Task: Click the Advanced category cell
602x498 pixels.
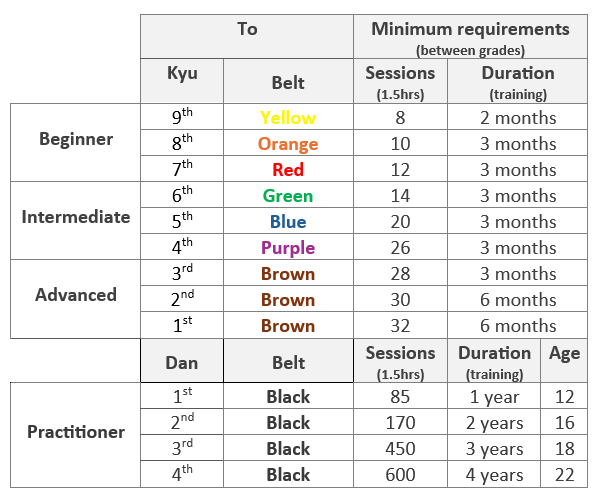Action: tap(76, 299)
